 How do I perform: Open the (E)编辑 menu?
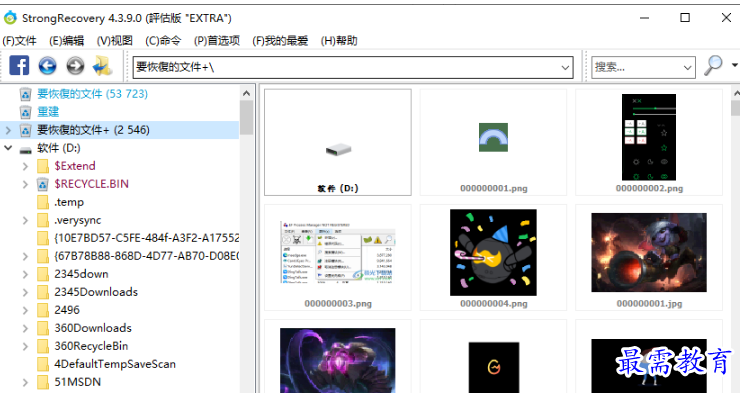pyautogui.click(x=67, y=41)
